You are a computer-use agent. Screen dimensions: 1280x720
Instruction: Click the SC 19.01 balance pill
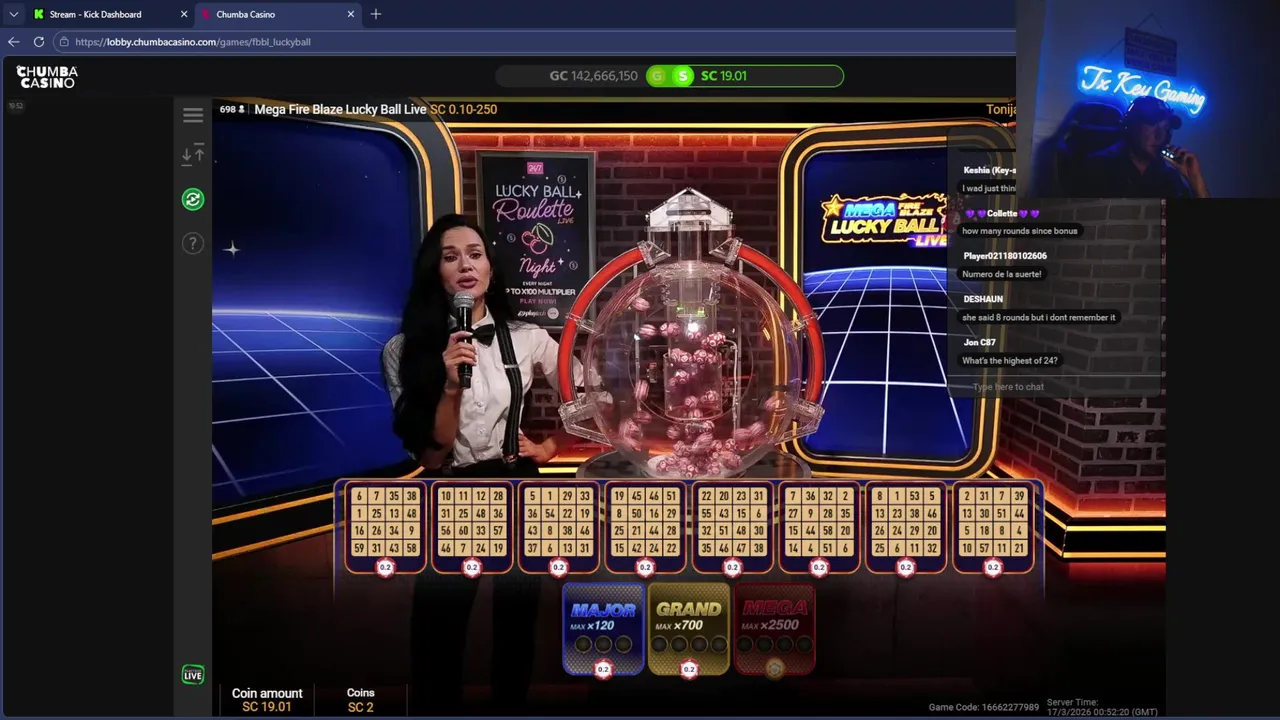(x=745, y=76)
